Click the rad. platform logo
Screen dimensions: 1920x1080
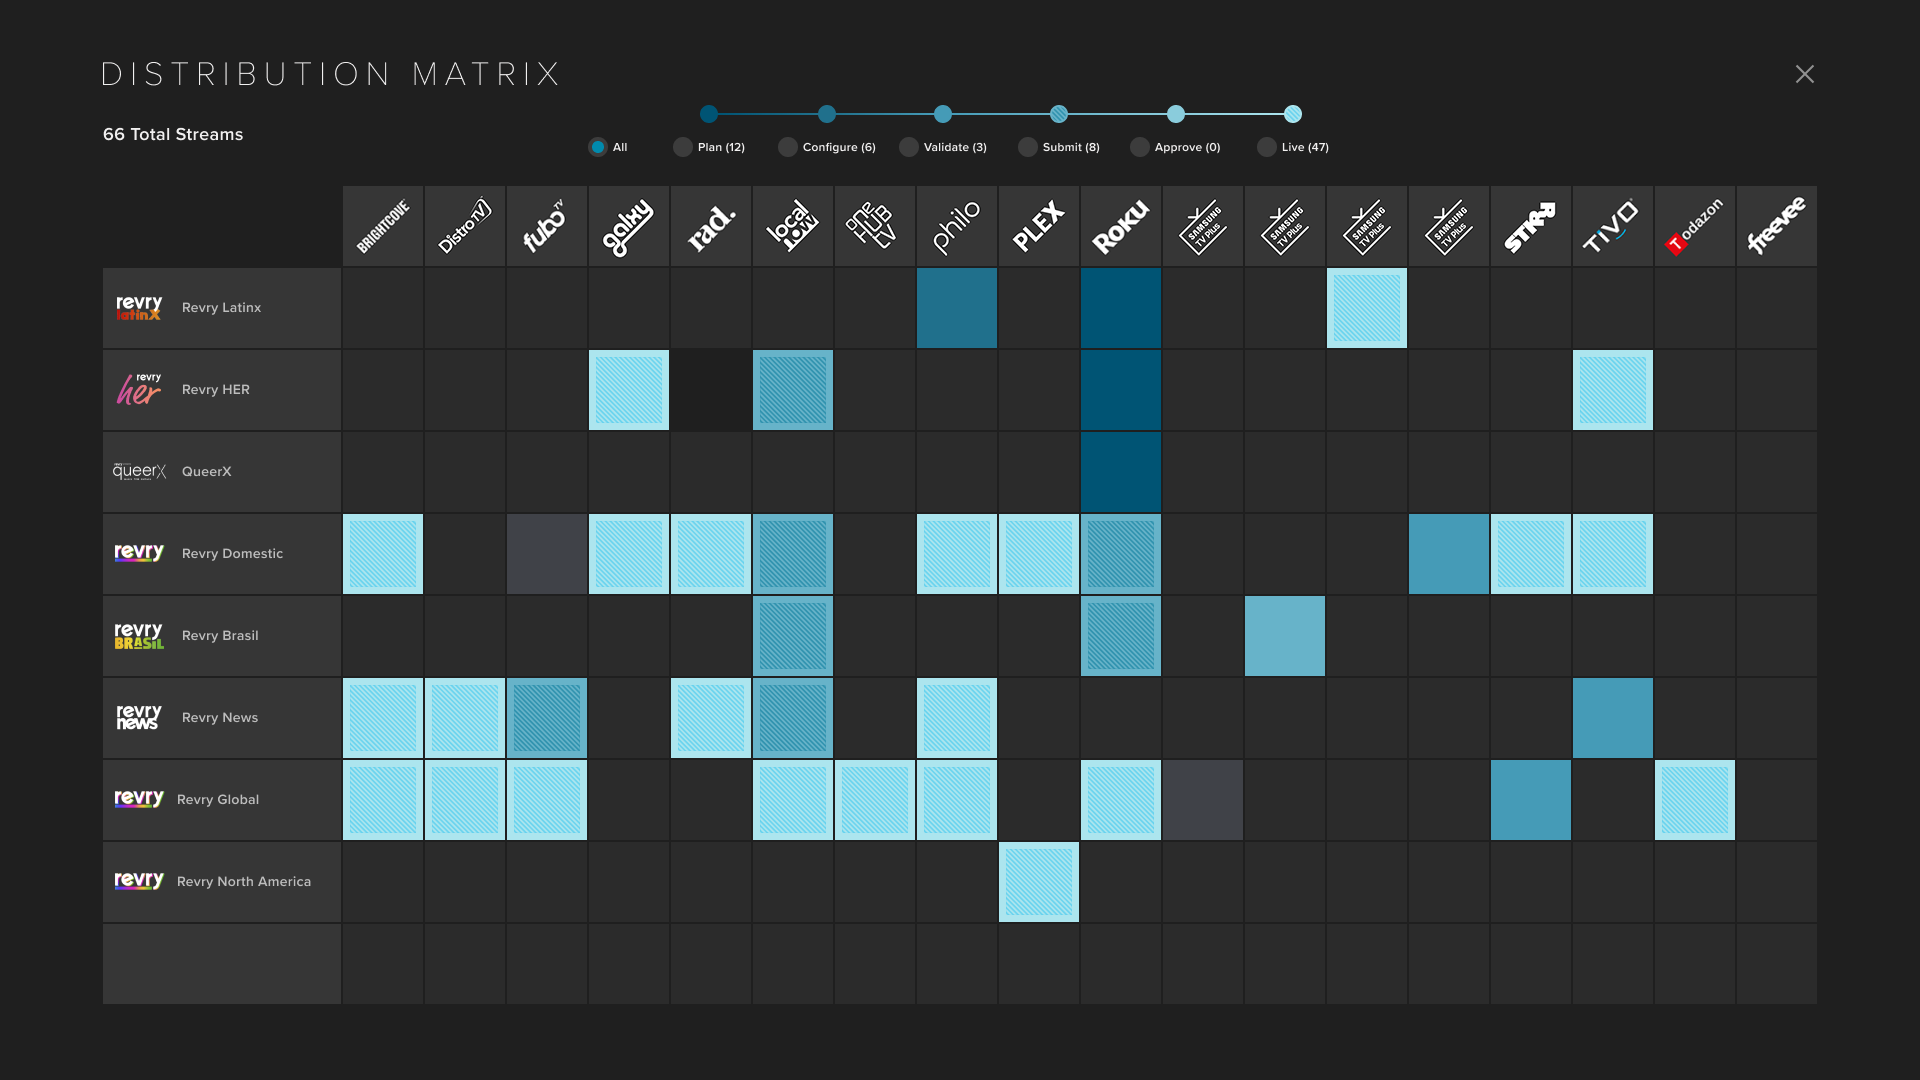coord(711,226)
